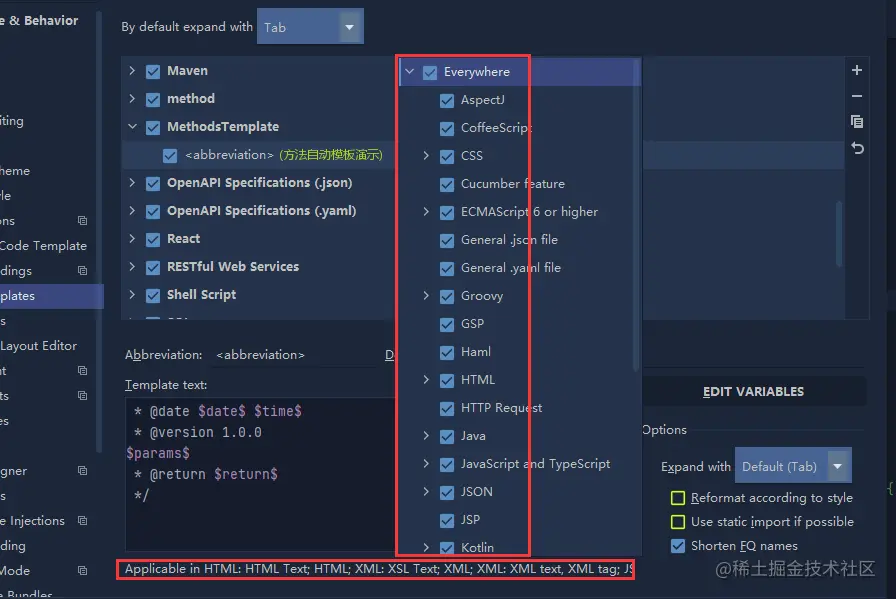896x599 pixels.
Task: Toggle 'General .yaml file' context checkbox
Action: pyautogui.click(x=447, y=269)
